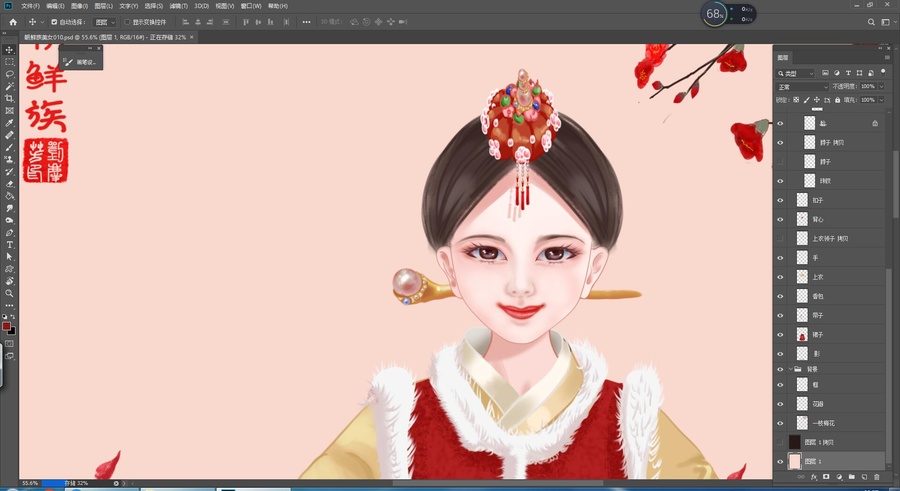The height and width of the screenshot is (491, 900).
Task: Open workspace switcher at top right
Action: pyautogui.click(x=886, y=22)
